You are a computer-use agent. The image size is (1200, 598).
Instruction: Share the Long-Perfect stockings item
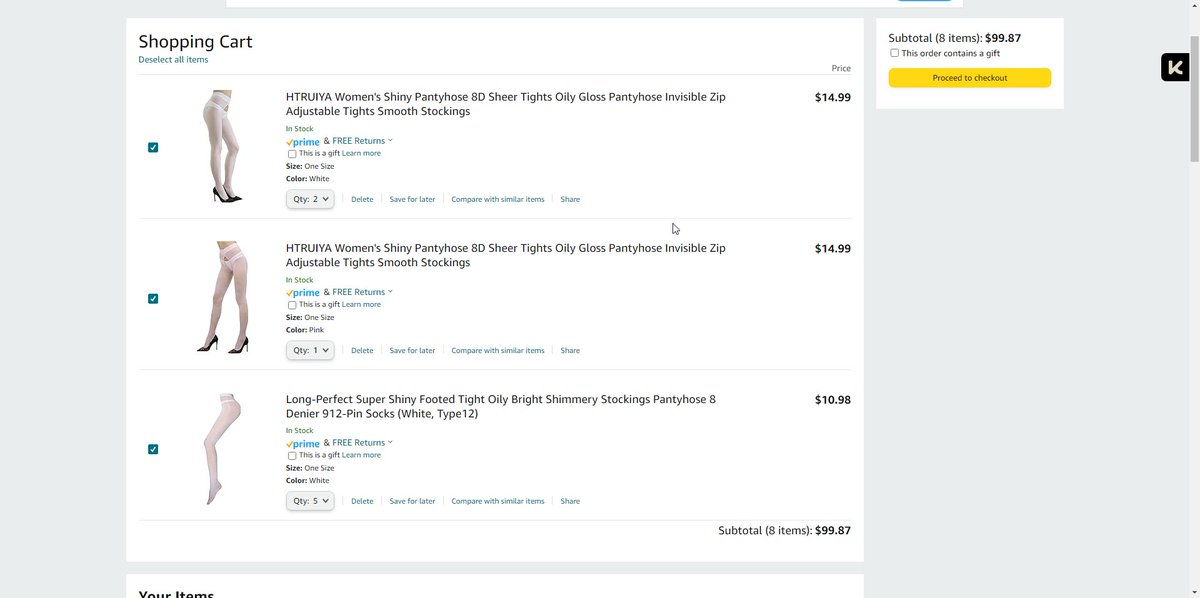point(570,501)
